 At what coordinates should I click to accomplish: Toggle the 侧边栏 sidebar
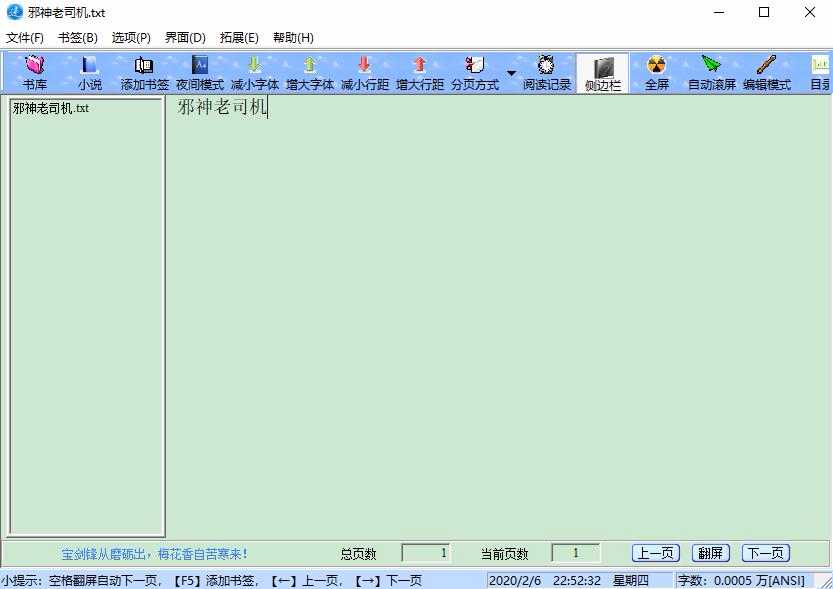[x=602, y=73]
